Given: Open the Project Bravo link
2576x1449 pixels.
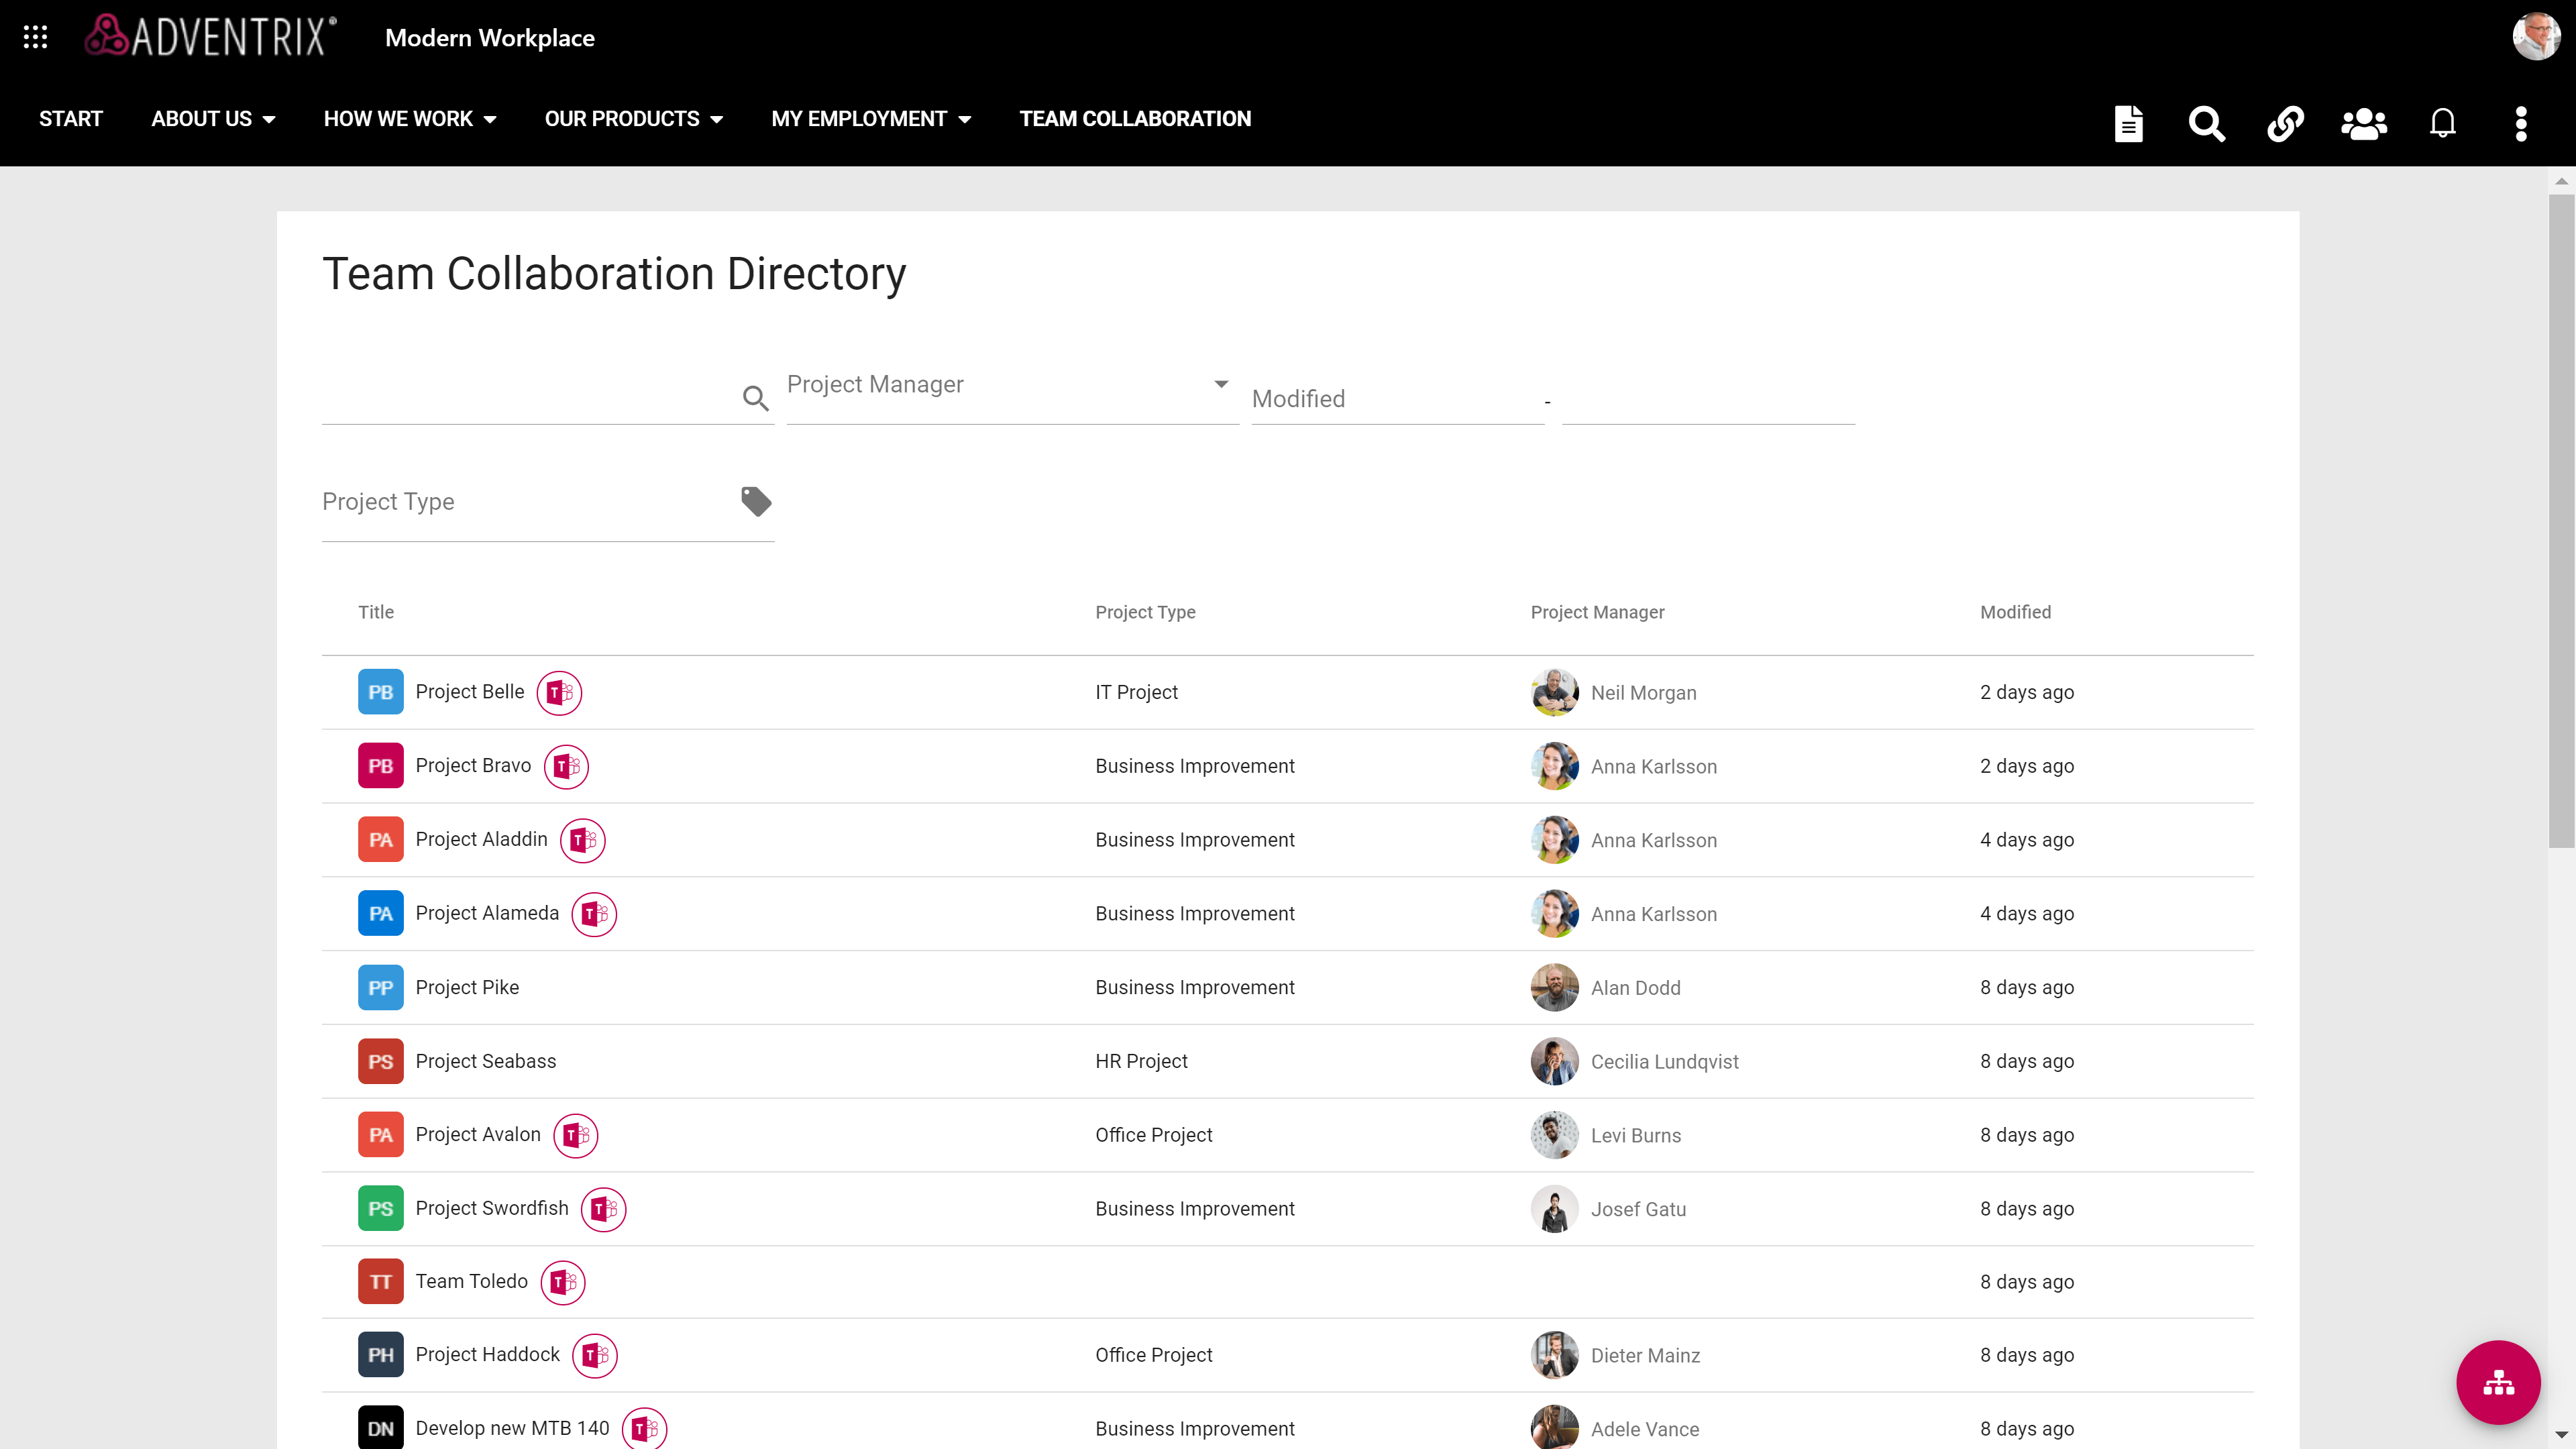Looking at the screenshot, I should coord(473,766).
